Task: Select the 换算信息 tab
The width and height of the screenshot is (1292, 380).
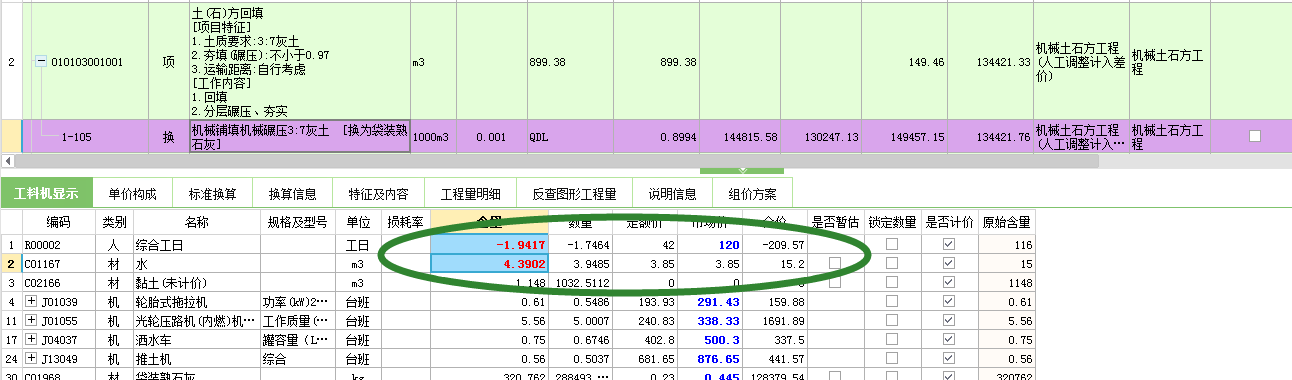Action: [293, 193]
